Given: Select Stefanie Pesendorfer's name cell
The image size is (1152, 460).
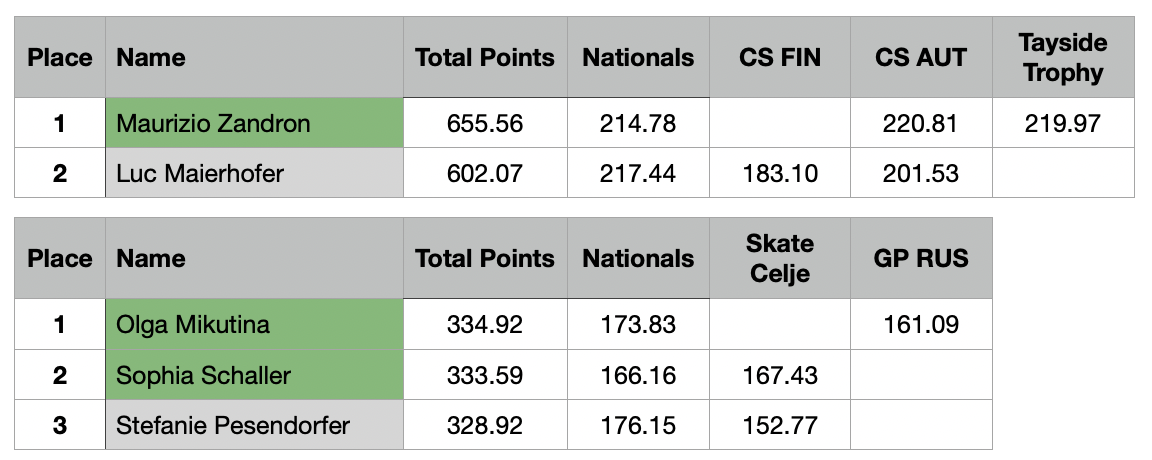Looking at the screenshot, I should [254, 425].
